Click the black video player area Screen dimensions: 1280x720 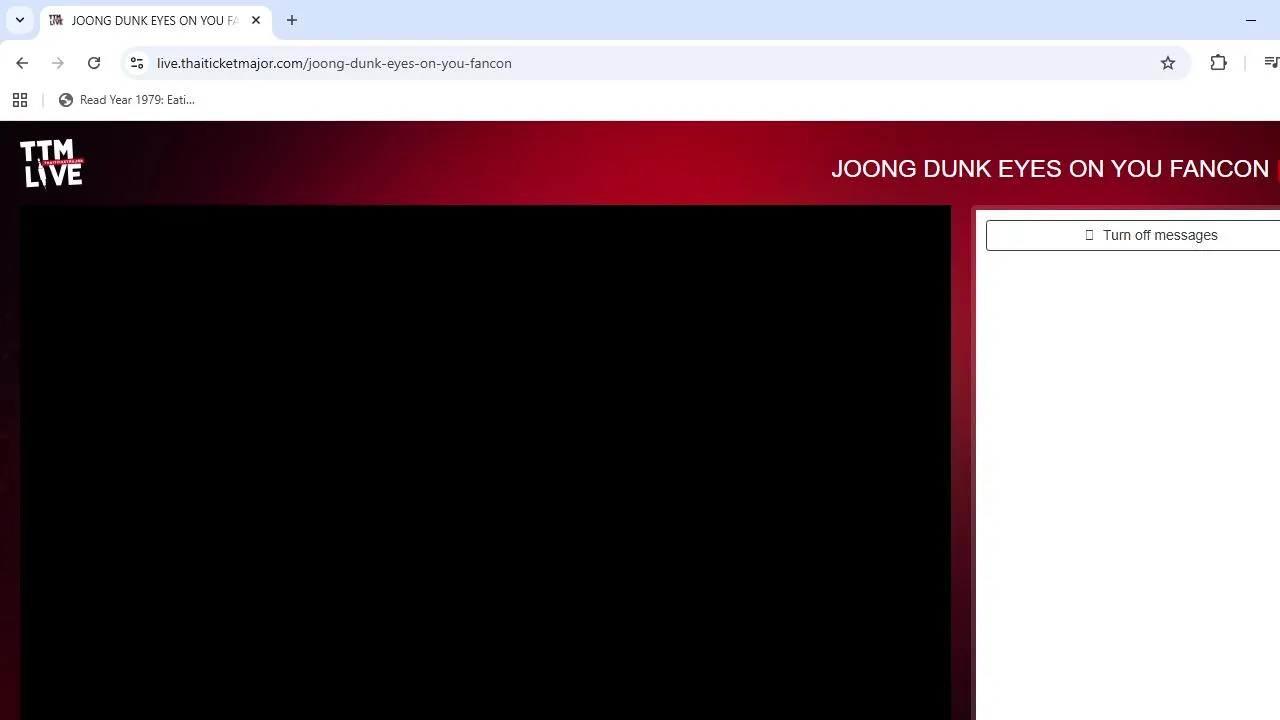(485, 462)
